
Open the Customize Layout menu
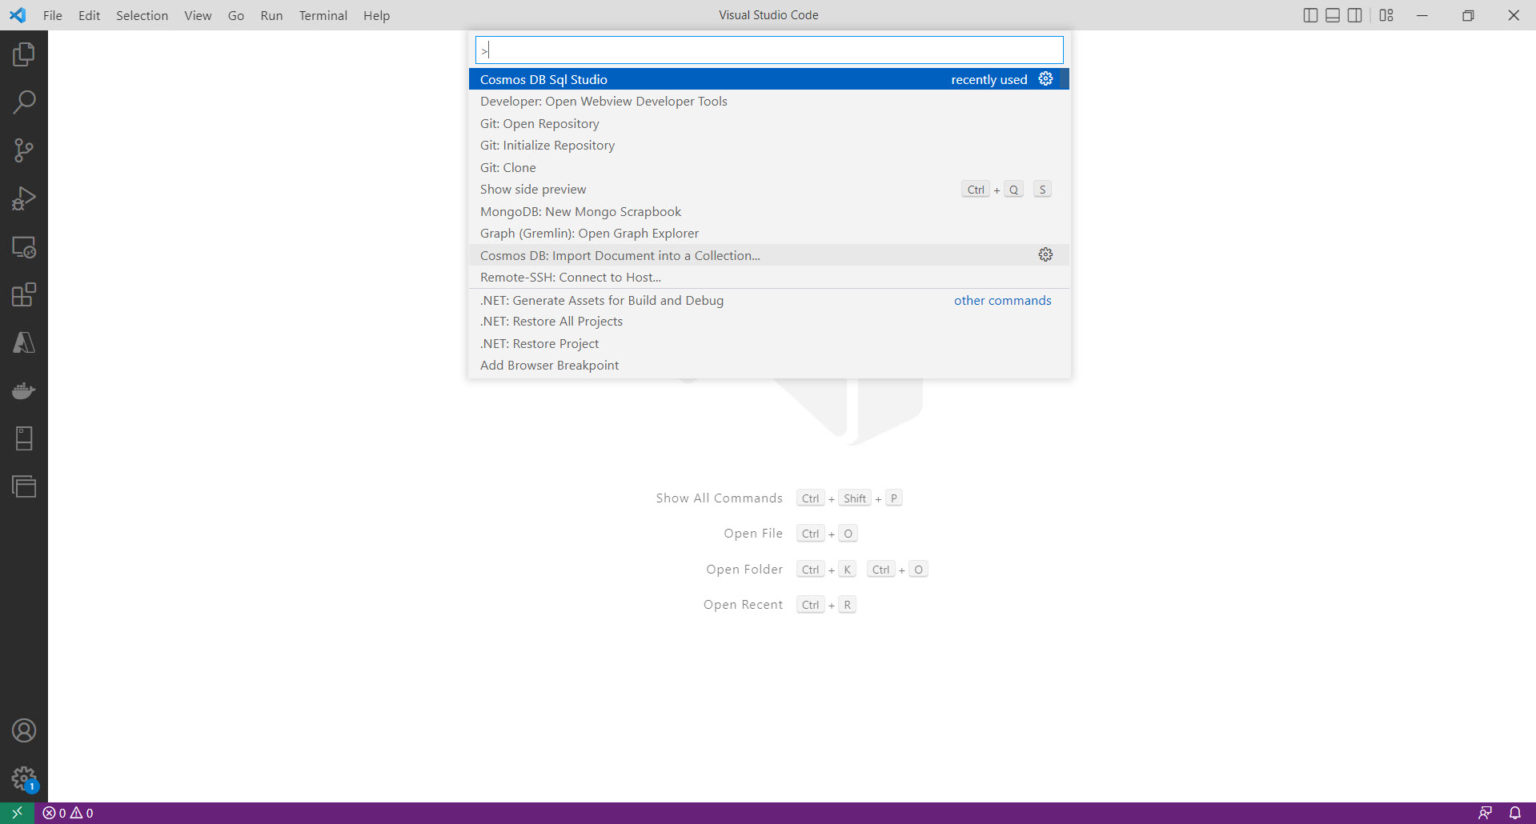[x=1386, y=15]
